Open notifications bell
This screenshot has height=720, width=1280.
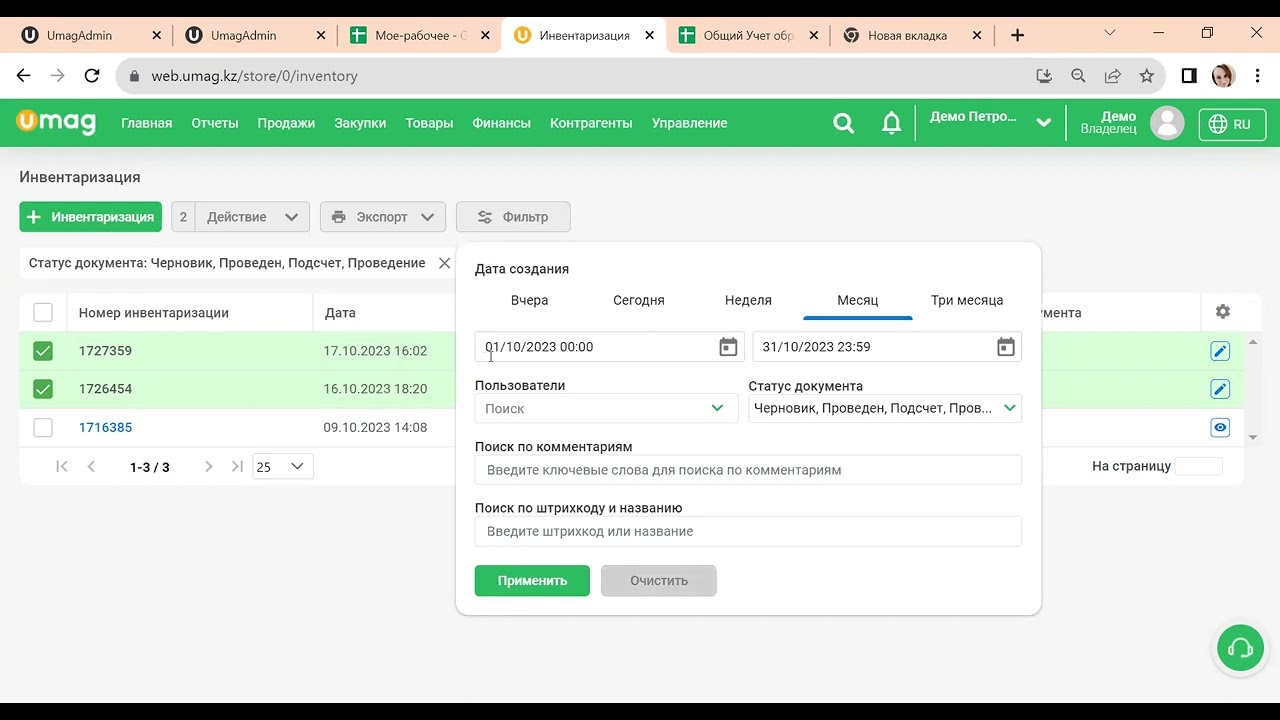click(891, 123)
